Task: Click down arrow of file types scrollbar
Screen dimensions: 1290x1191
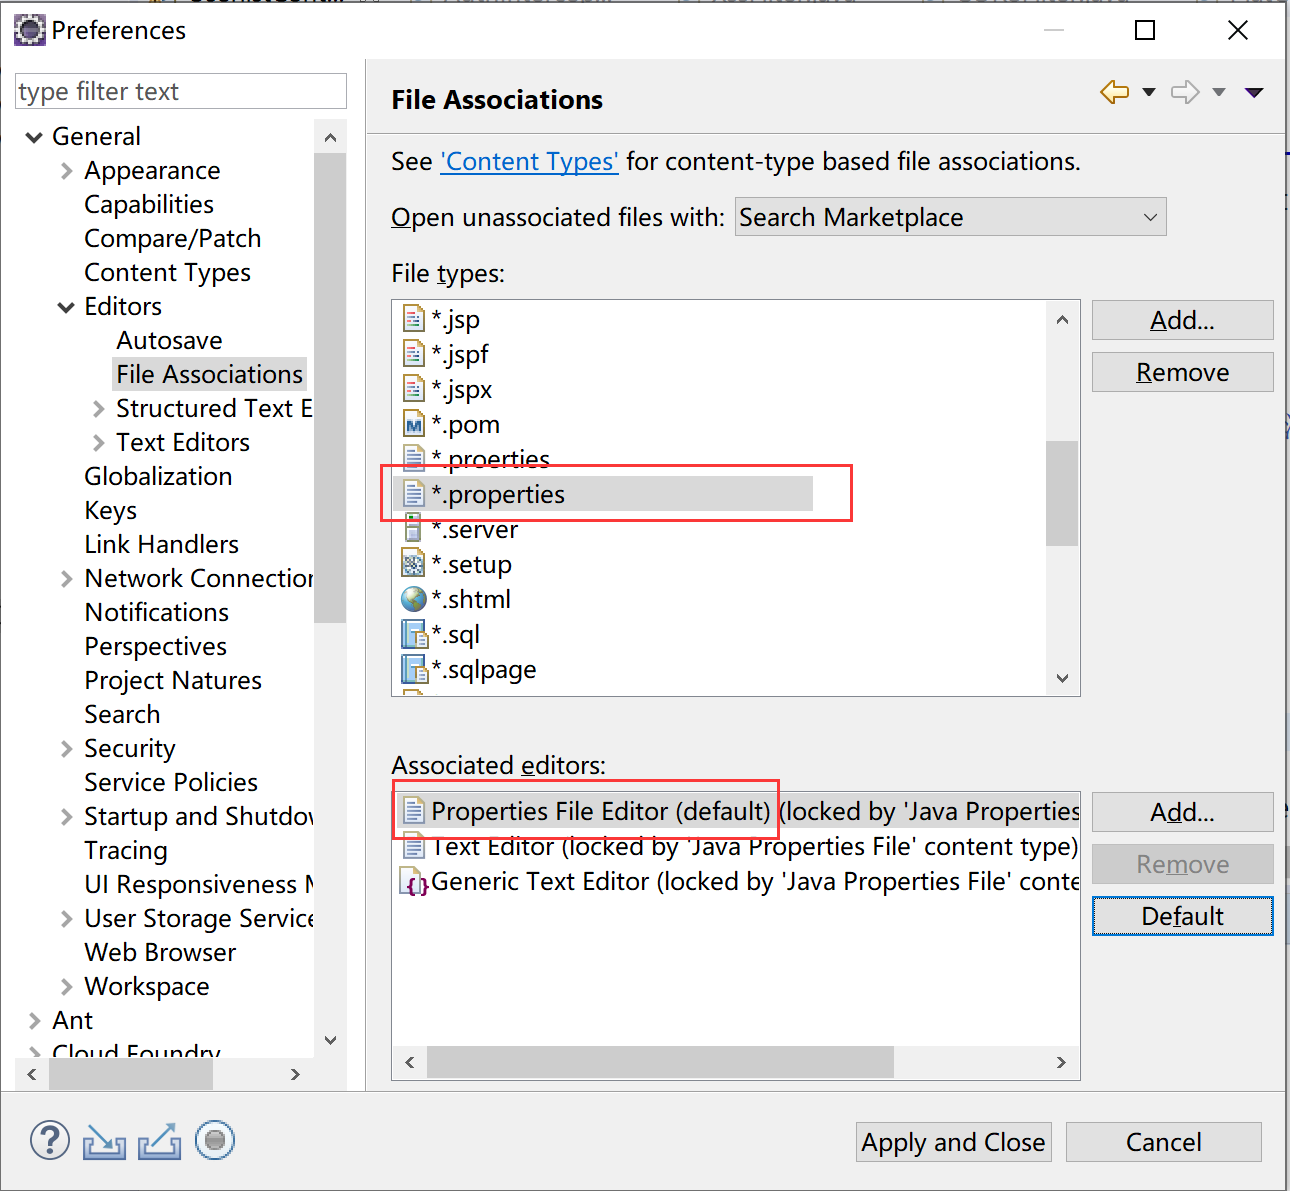Action: 1062,678
